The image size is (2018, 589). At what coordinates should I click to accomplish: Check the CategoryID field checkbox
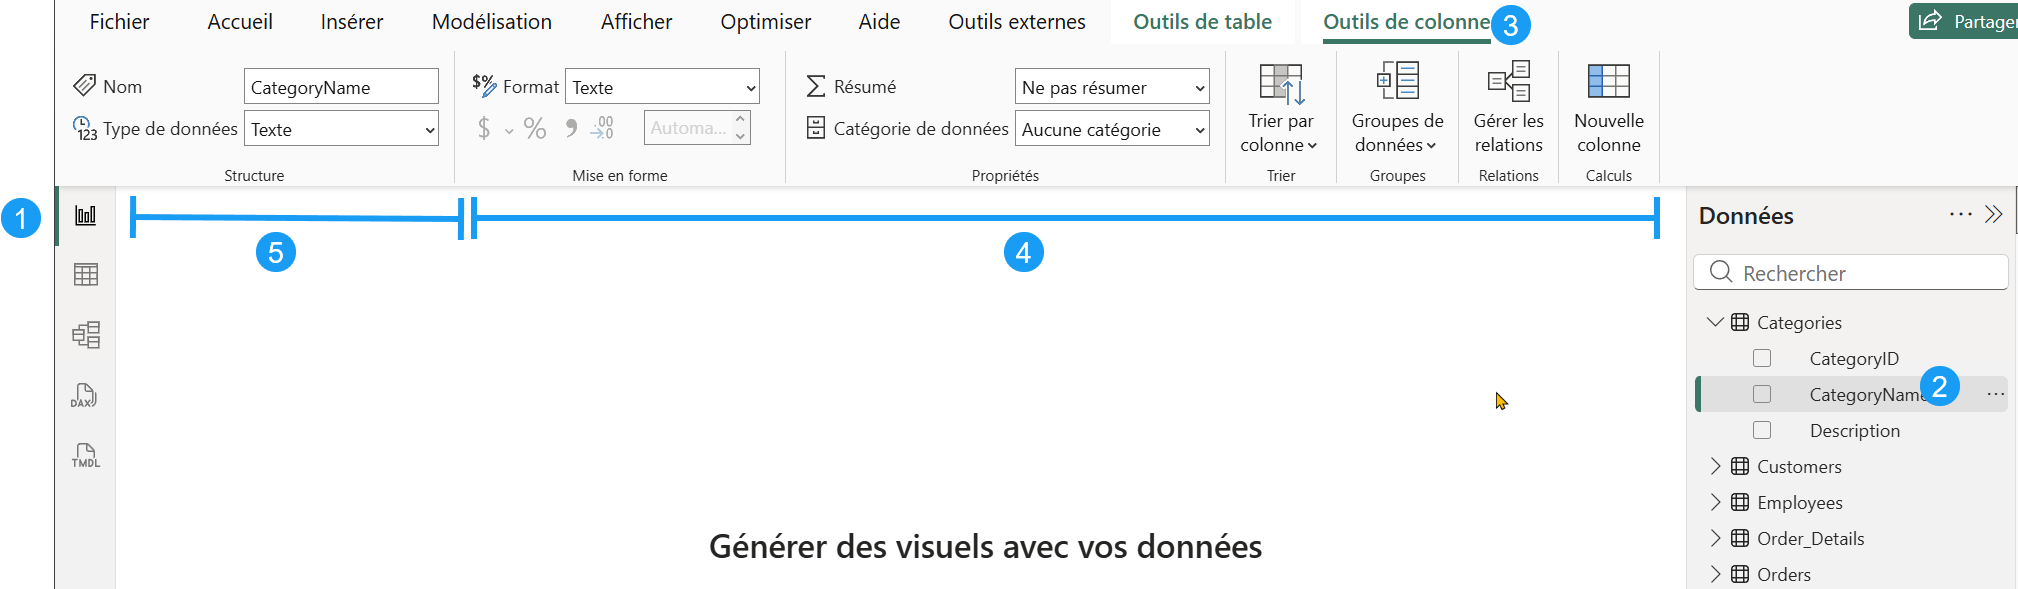coord(1762,358)
